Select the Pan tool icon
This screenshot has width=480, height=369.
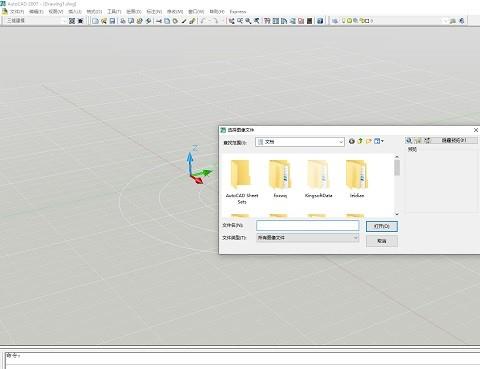pyautogui.click(x=231, y=21)
